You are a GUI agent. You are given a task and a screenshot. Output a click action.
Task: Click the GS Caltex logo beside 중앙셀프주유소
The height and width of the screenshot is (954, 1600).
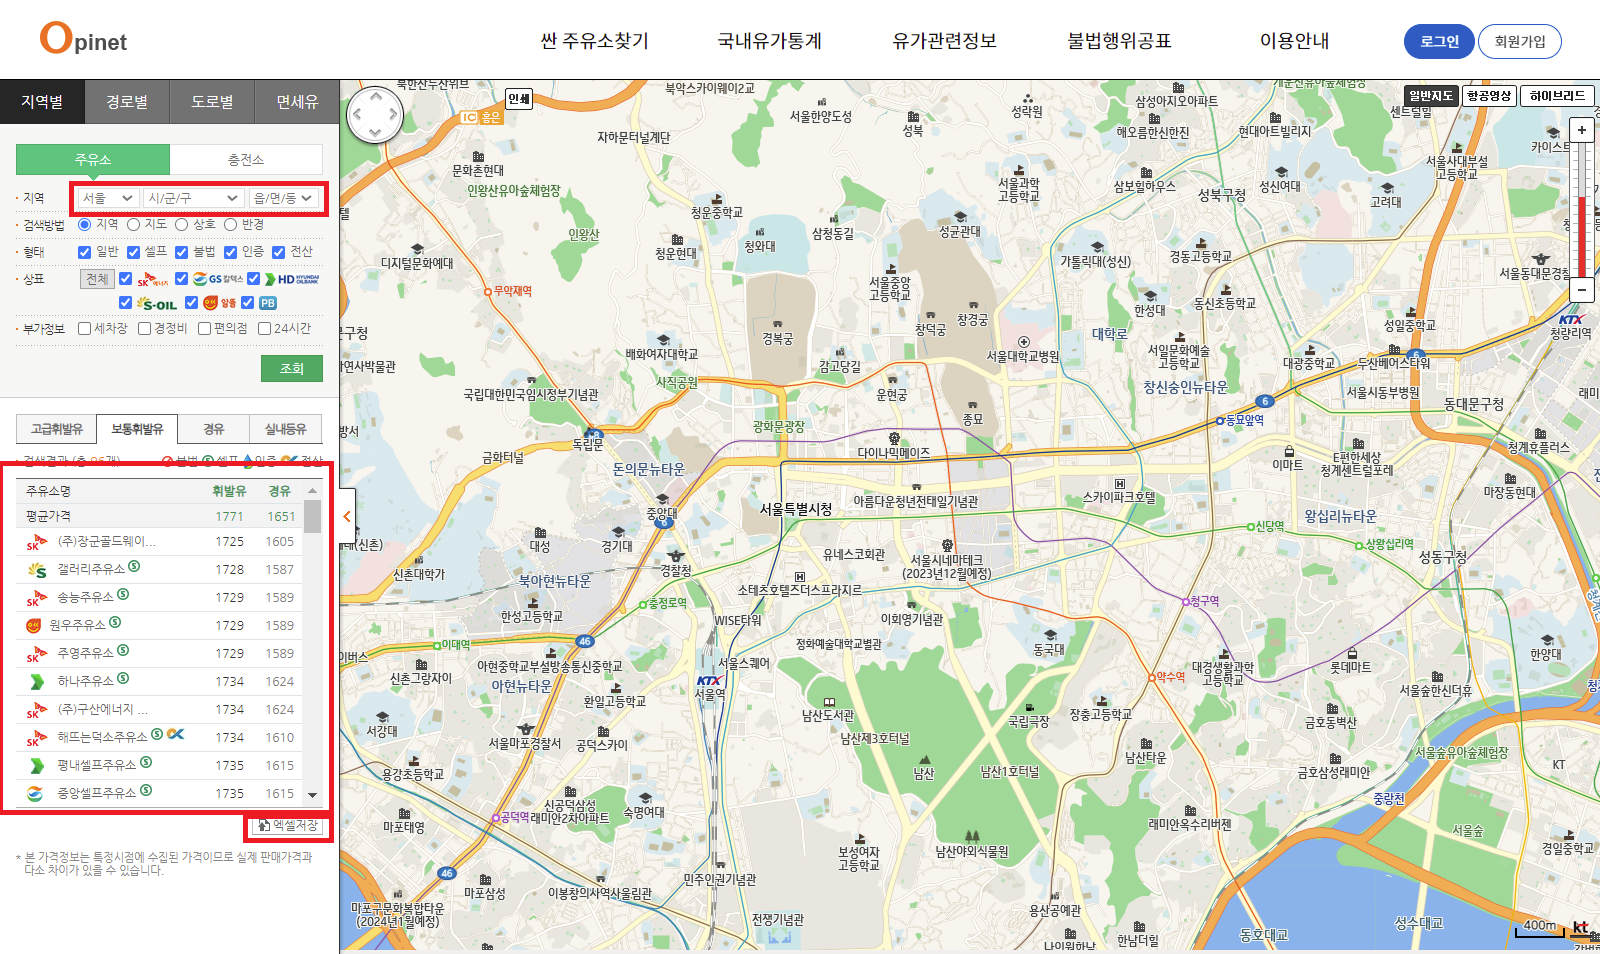click(35, 793)
